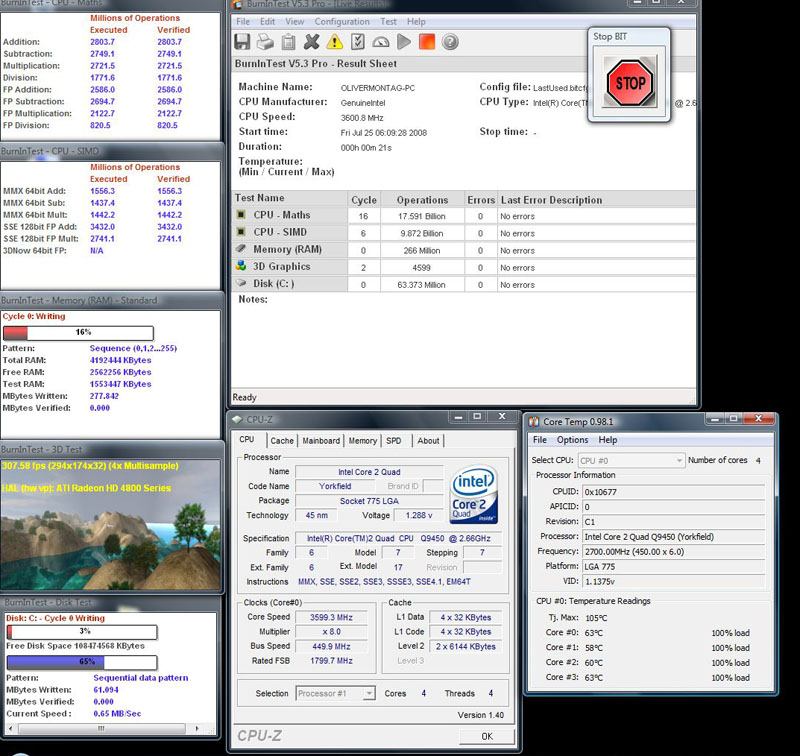This screenshot has height=756, width=800.
Task: Click the CPUID field 0x10677
Action: 673,492
